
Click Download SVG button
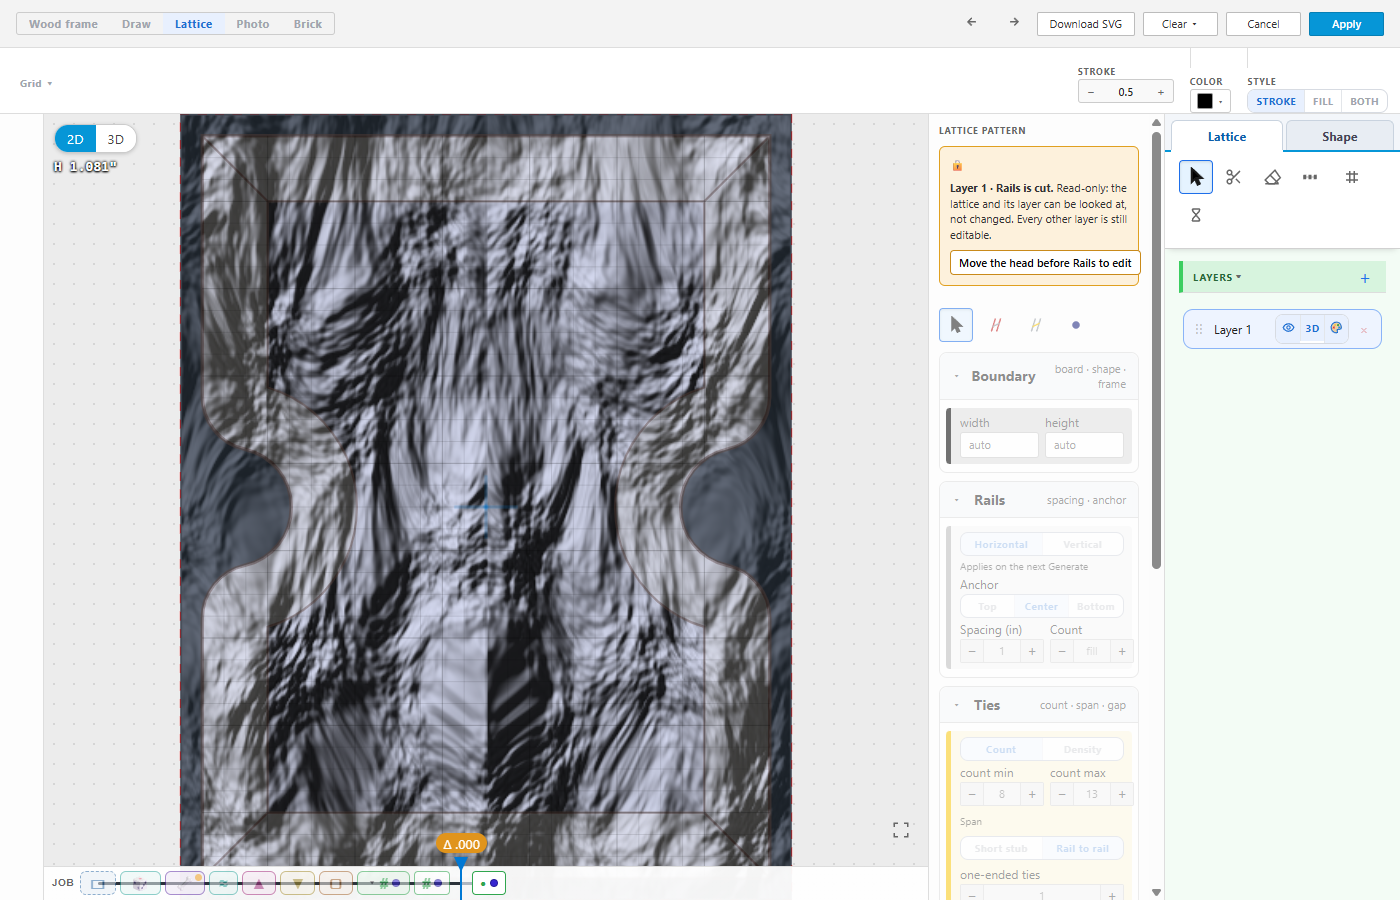(x=1086, y=24)
